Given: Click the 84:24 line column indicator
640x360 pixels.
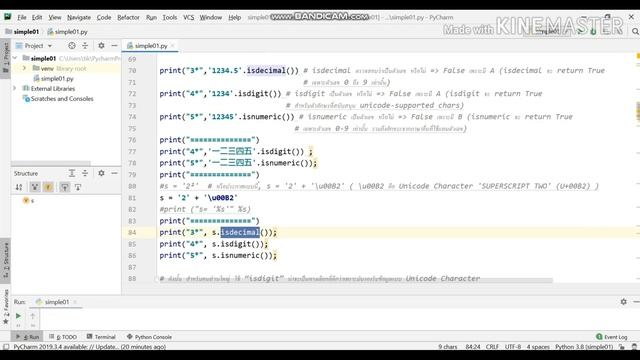Looking at the screenshot, I should [473, 347].
